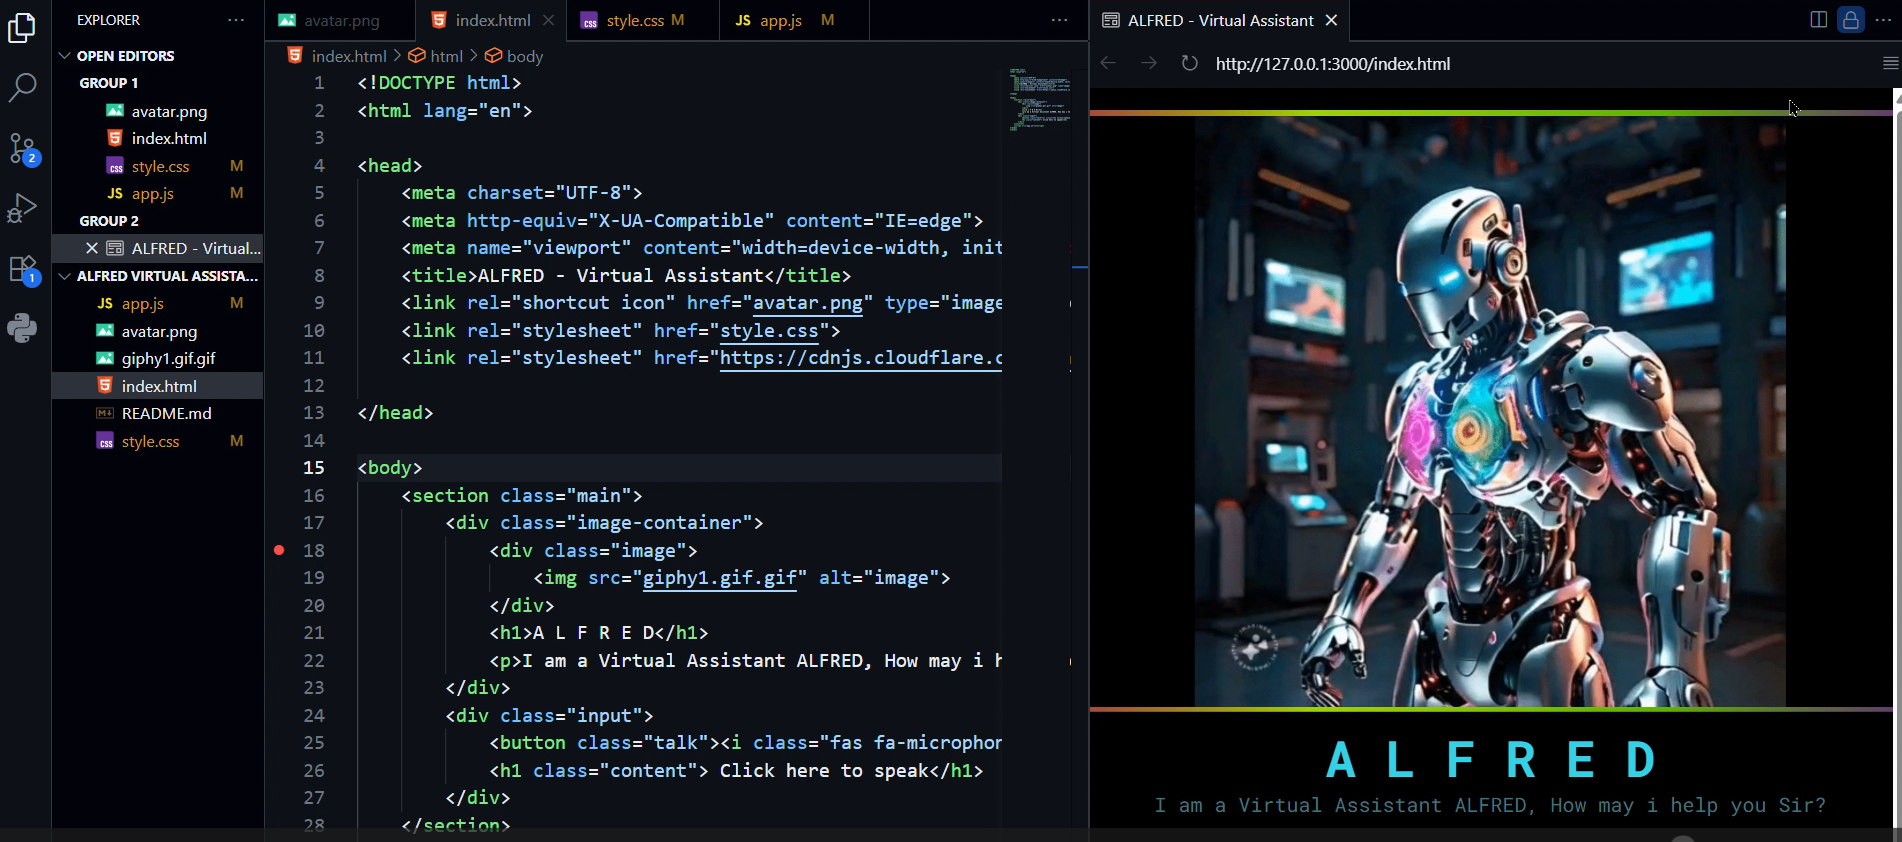Open Run and Debug view

(22, 208)
